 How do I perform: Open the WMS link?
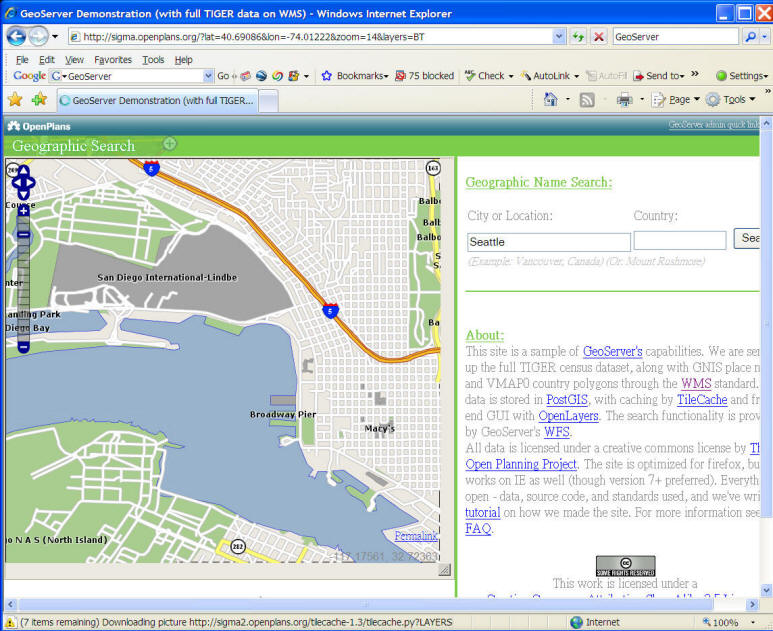tap(696, 384)
